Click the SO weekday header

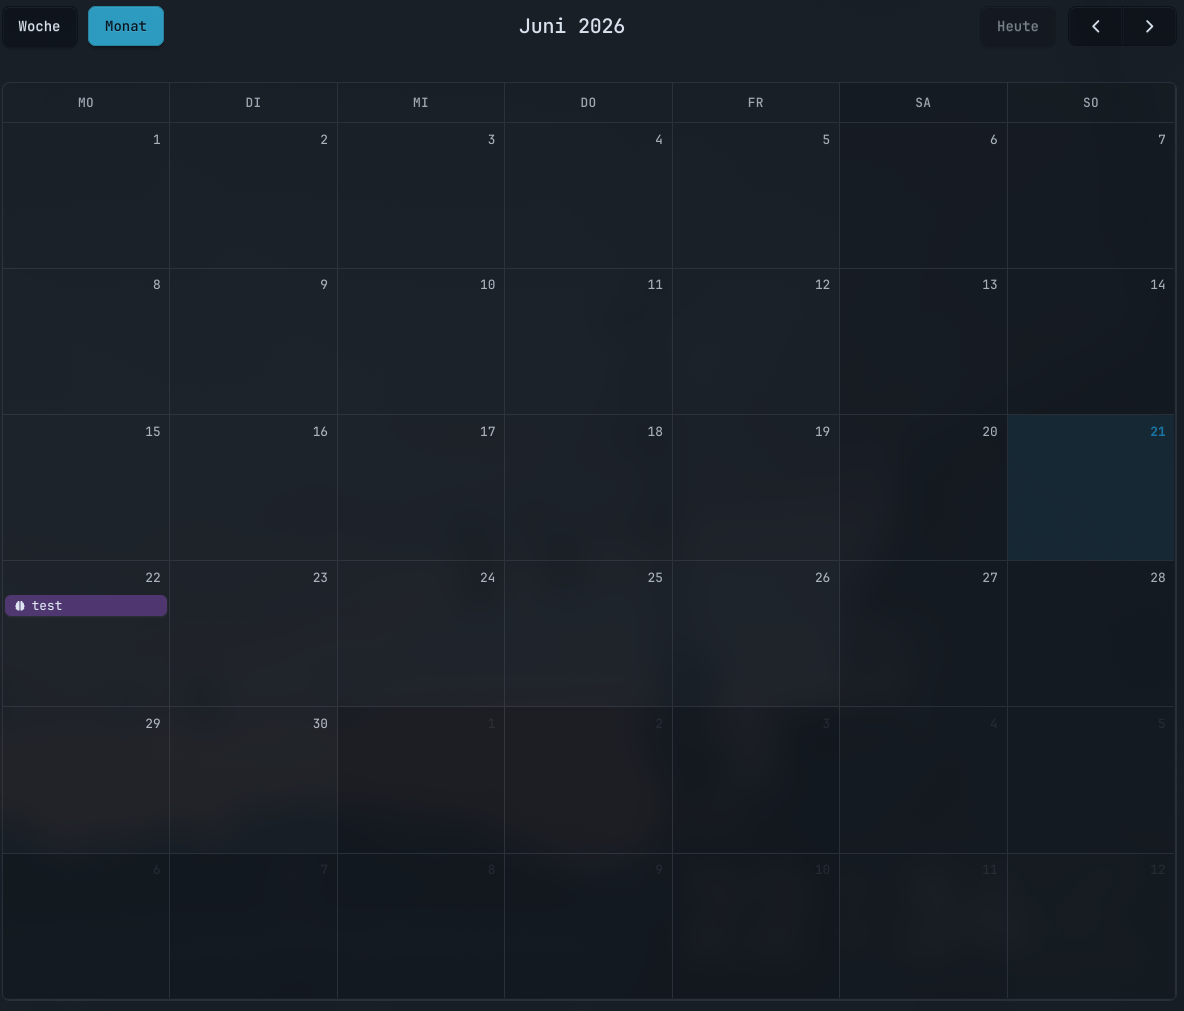pos(1090,103)
